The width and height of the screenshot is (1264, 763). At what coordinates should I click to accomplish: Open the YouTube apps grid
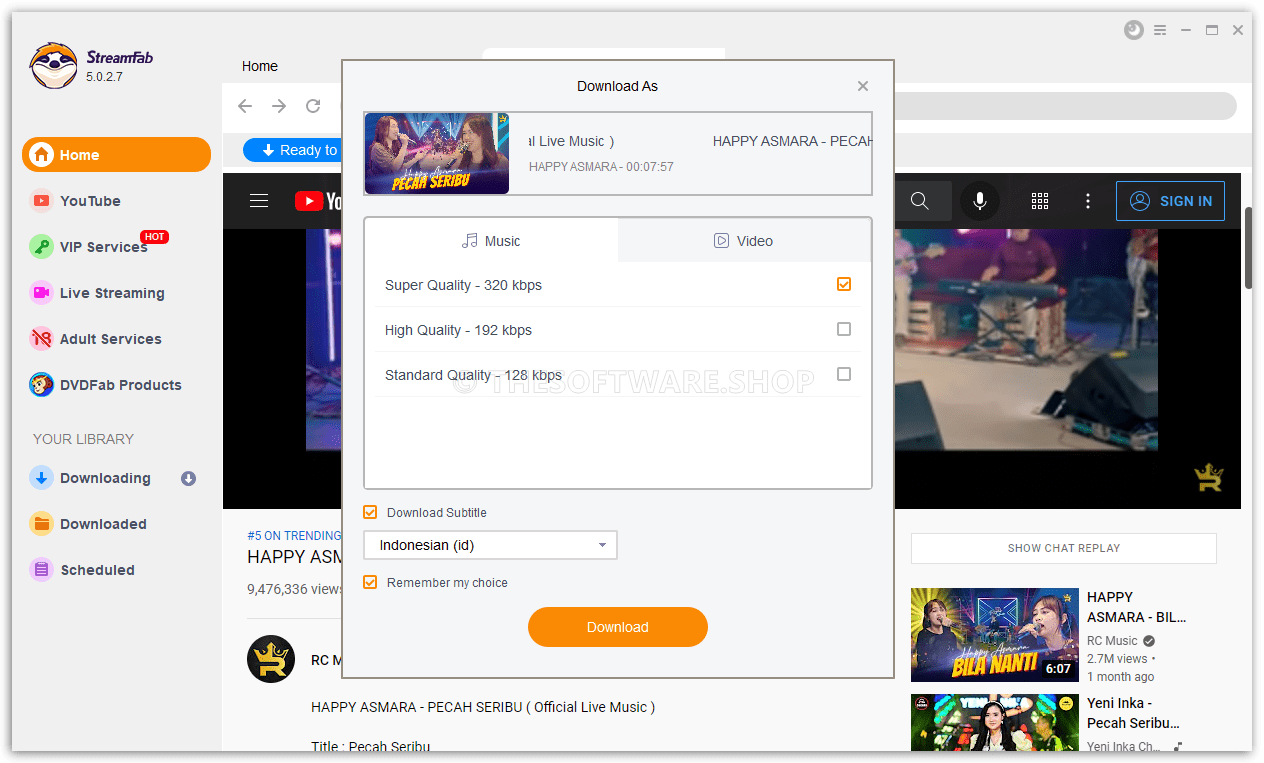pos(1040,201)
